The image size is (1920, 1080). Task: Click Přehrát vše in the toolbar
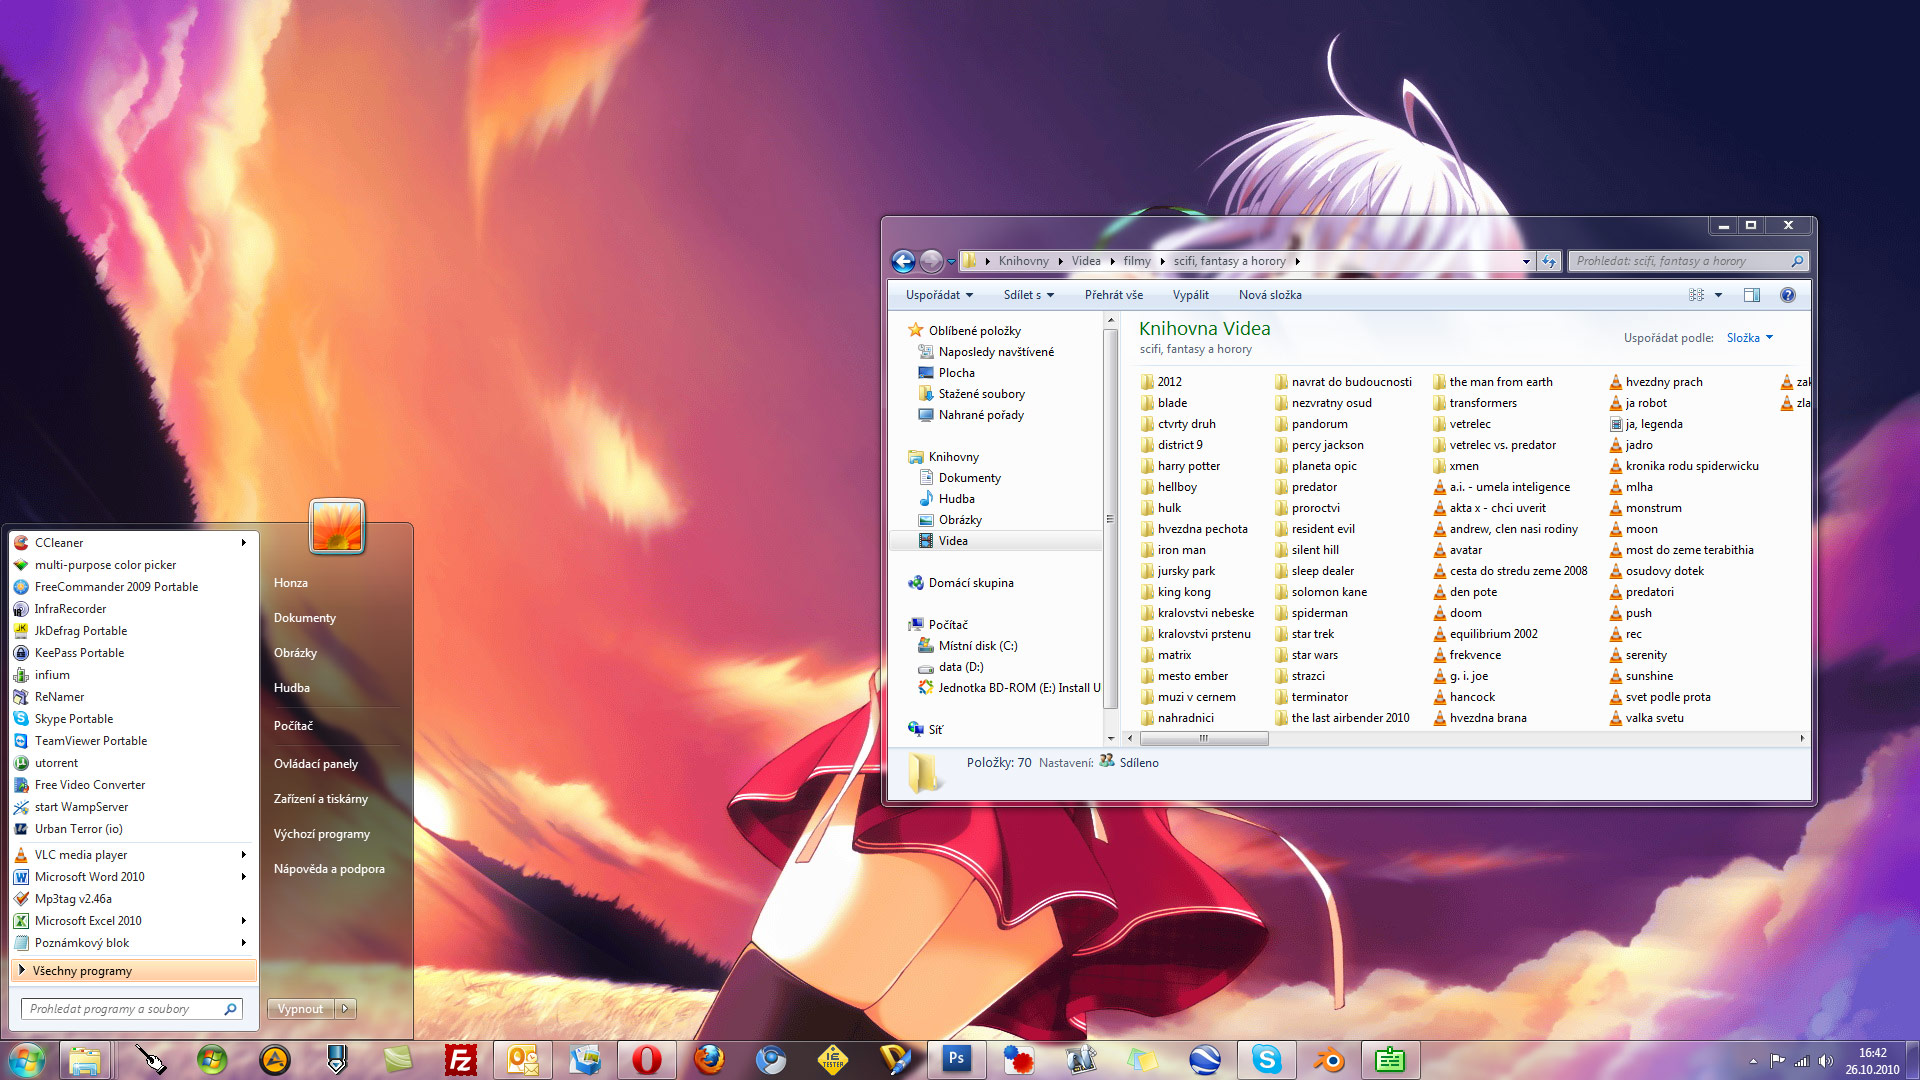coord(1114,295)
